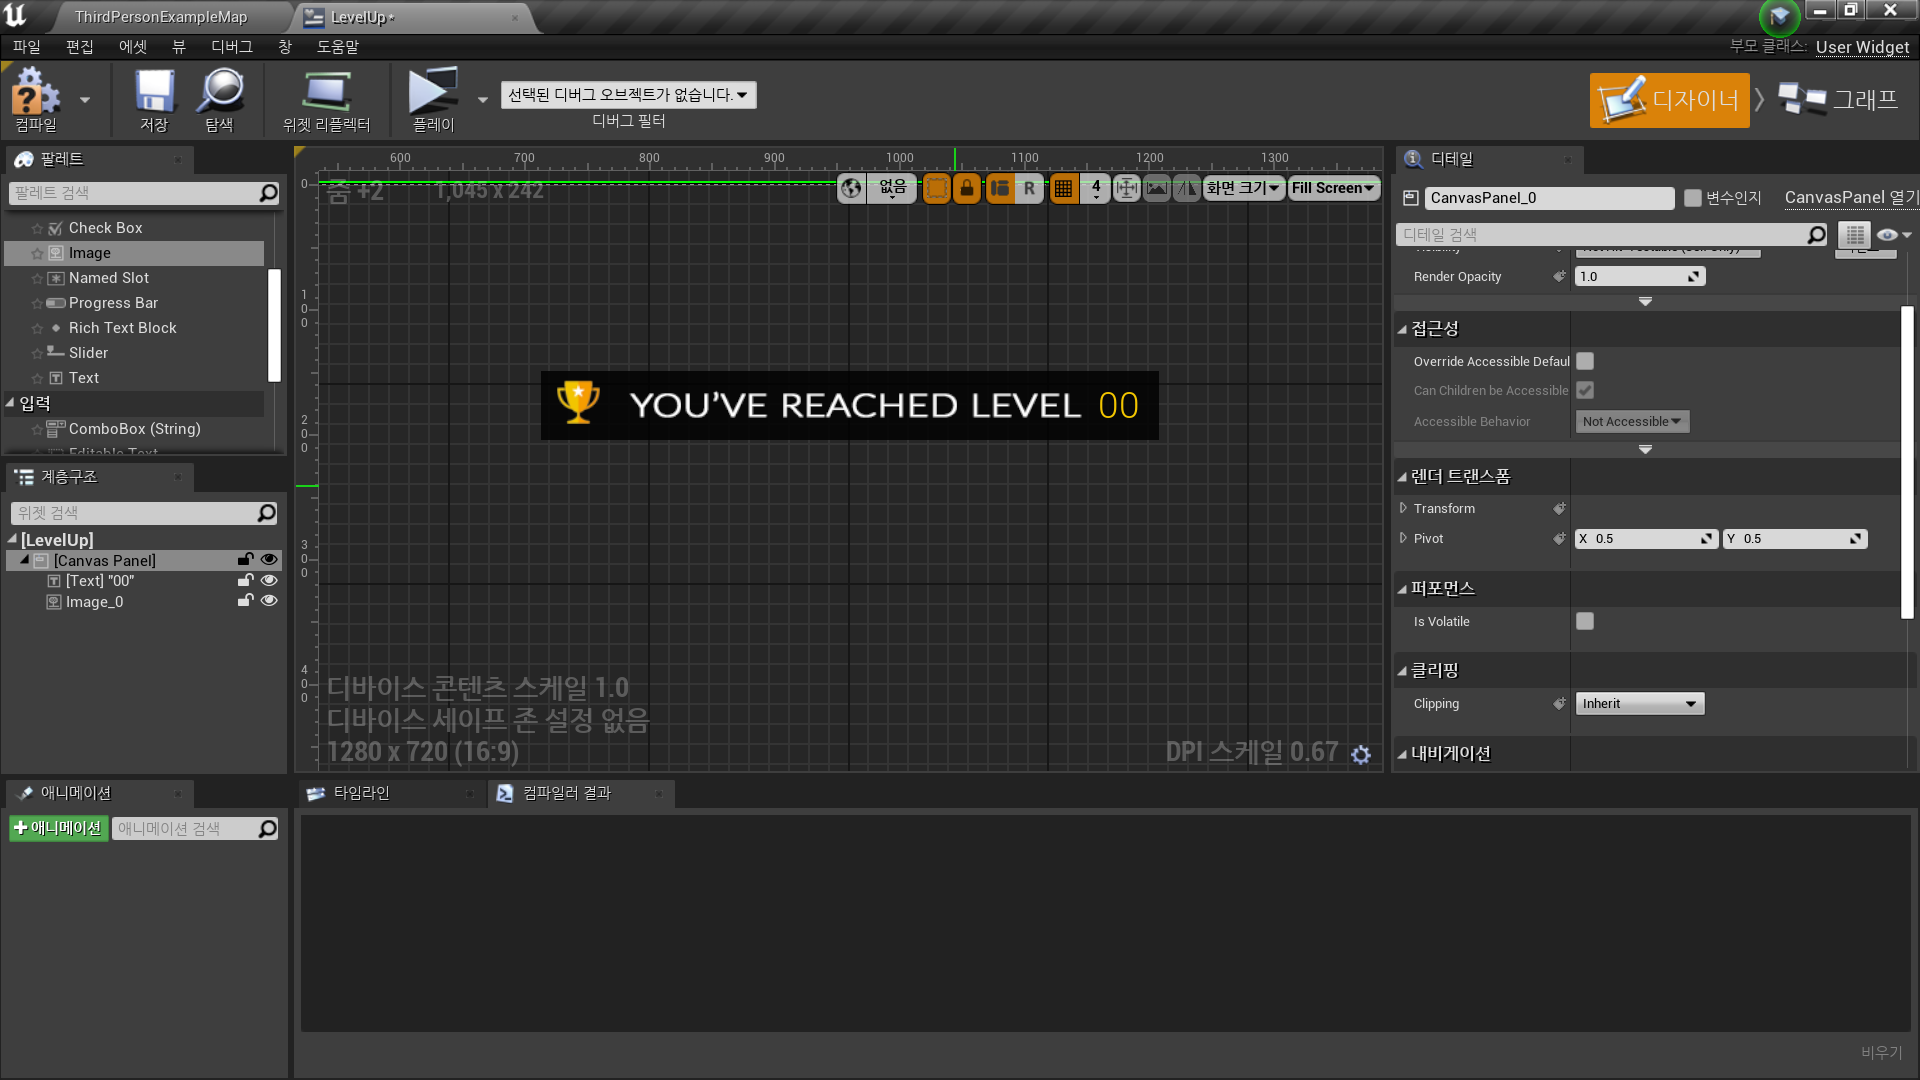Open the Fill Screen dropdown
Viewport: 1920px width, 1080px height.
(x=1333, y=188)
